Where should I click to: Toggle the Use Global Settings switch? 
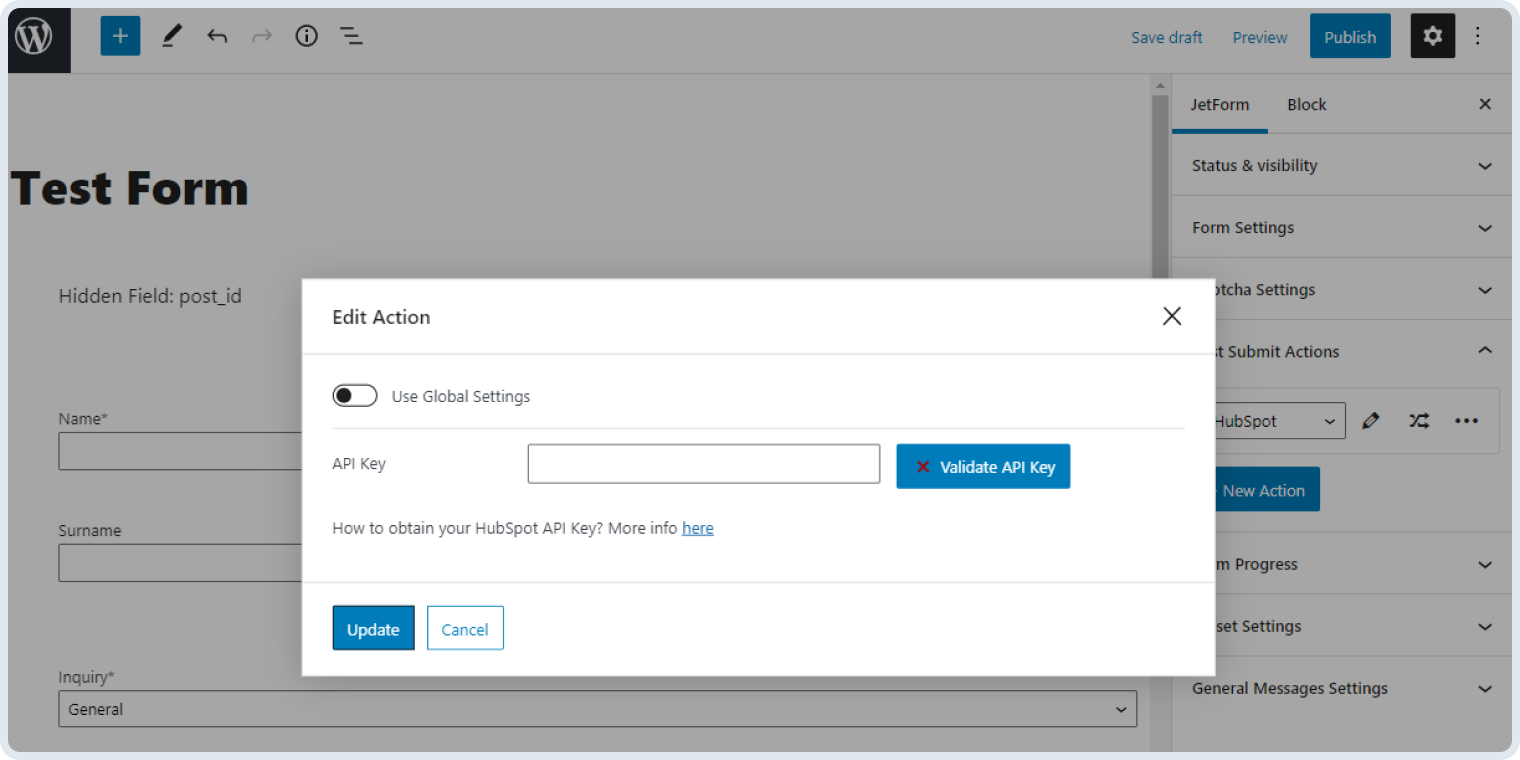355,395
